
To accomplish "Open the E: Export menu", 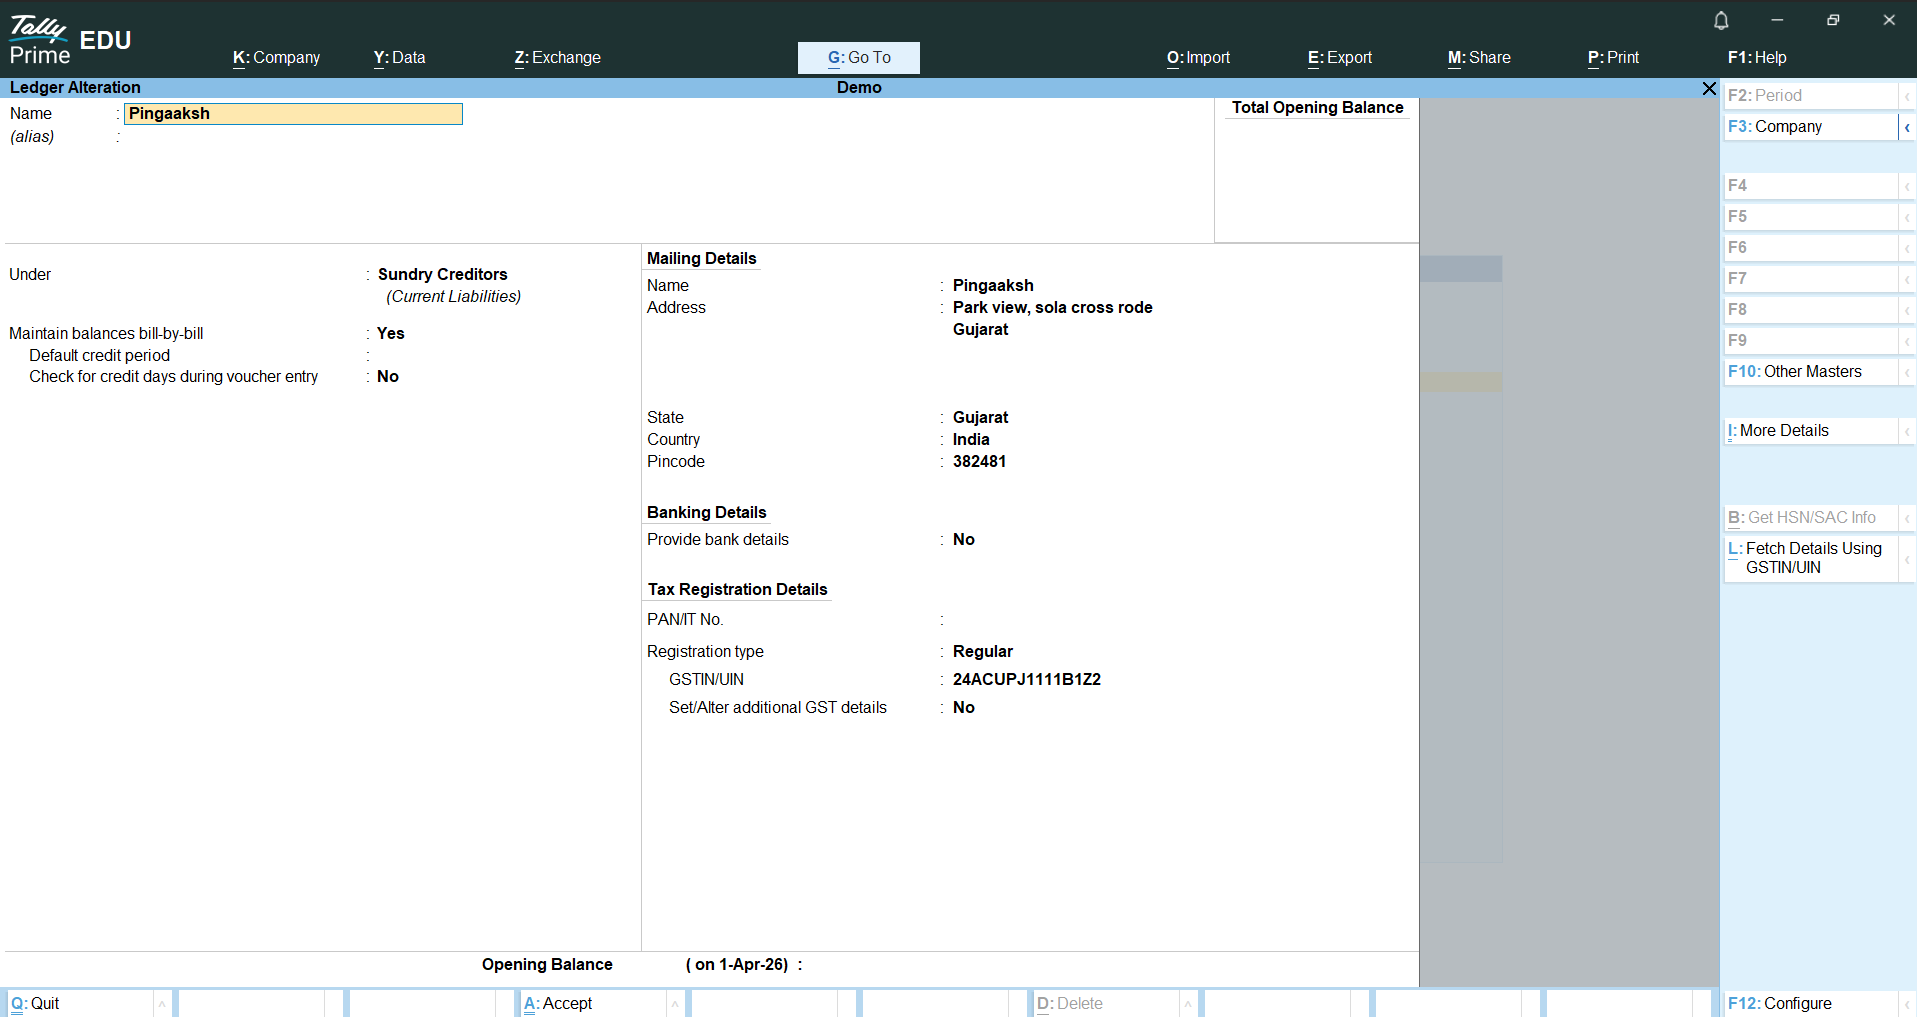I will 1340,58.
